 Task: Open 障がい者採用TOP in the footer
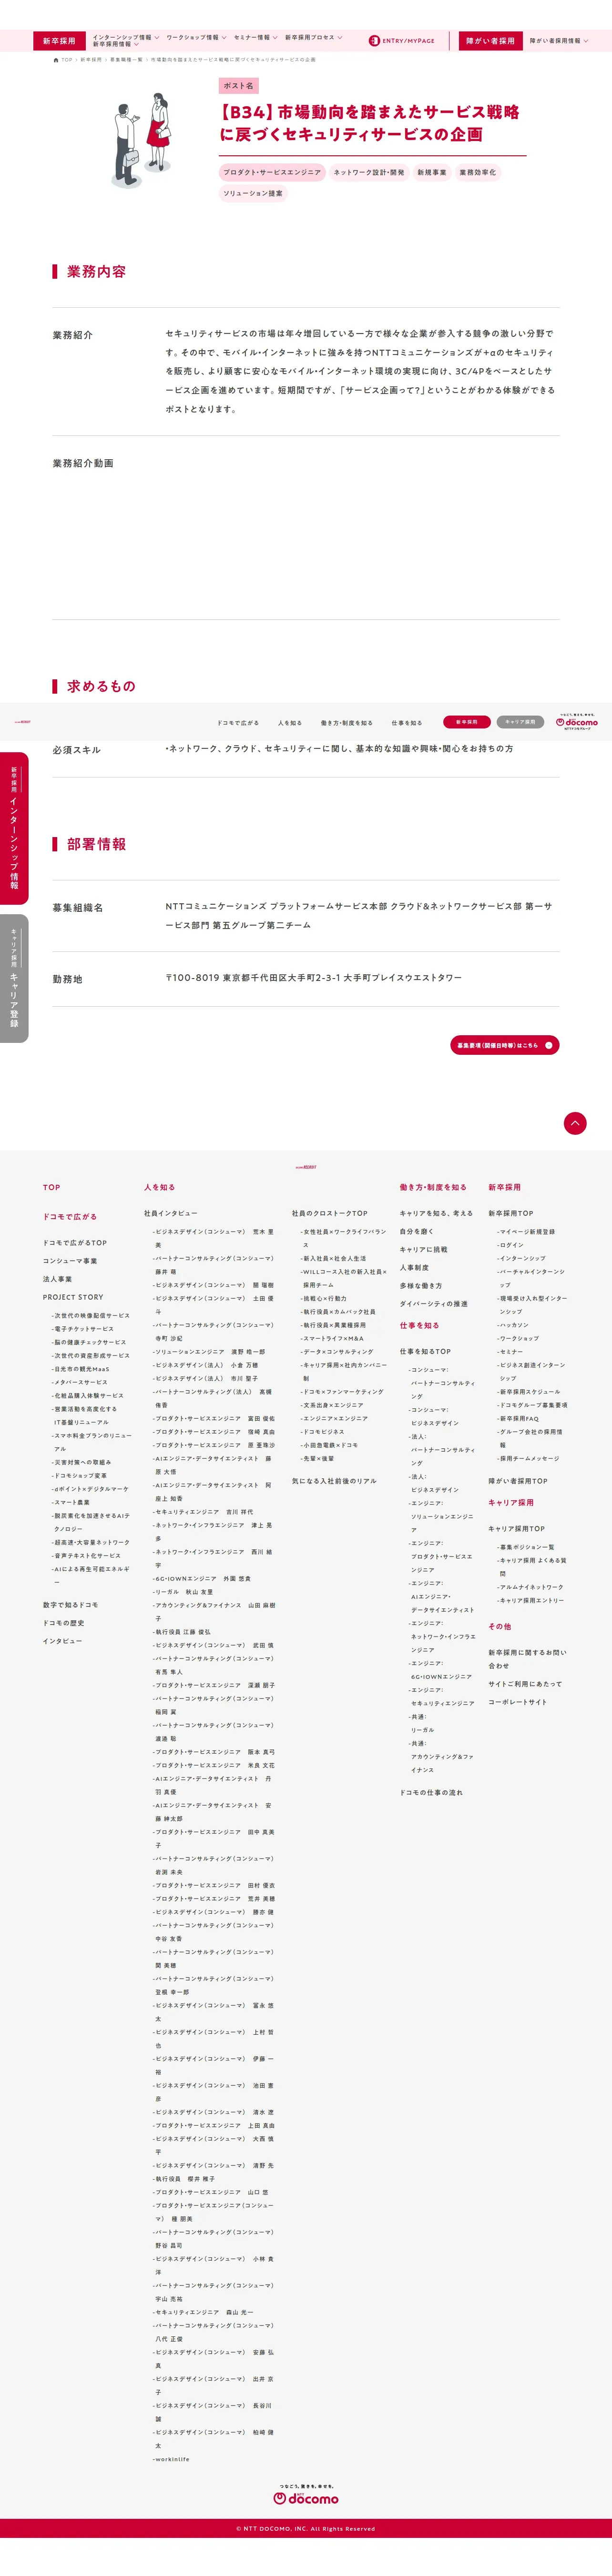pyautogui.click(x=518, y=1481)
